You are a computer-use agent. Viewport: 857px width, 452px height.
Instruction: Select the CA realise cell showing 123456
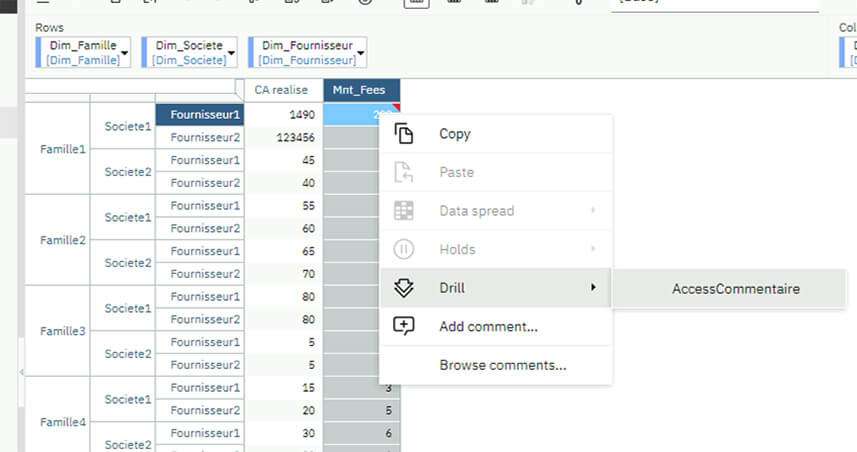point(284,138)
